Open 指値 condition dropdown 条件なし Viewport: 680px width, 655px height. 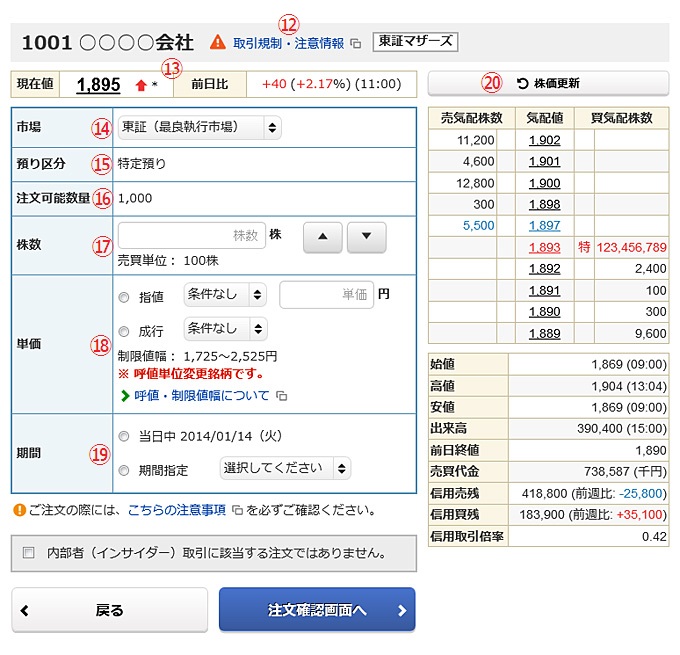[x=225, y=295]
